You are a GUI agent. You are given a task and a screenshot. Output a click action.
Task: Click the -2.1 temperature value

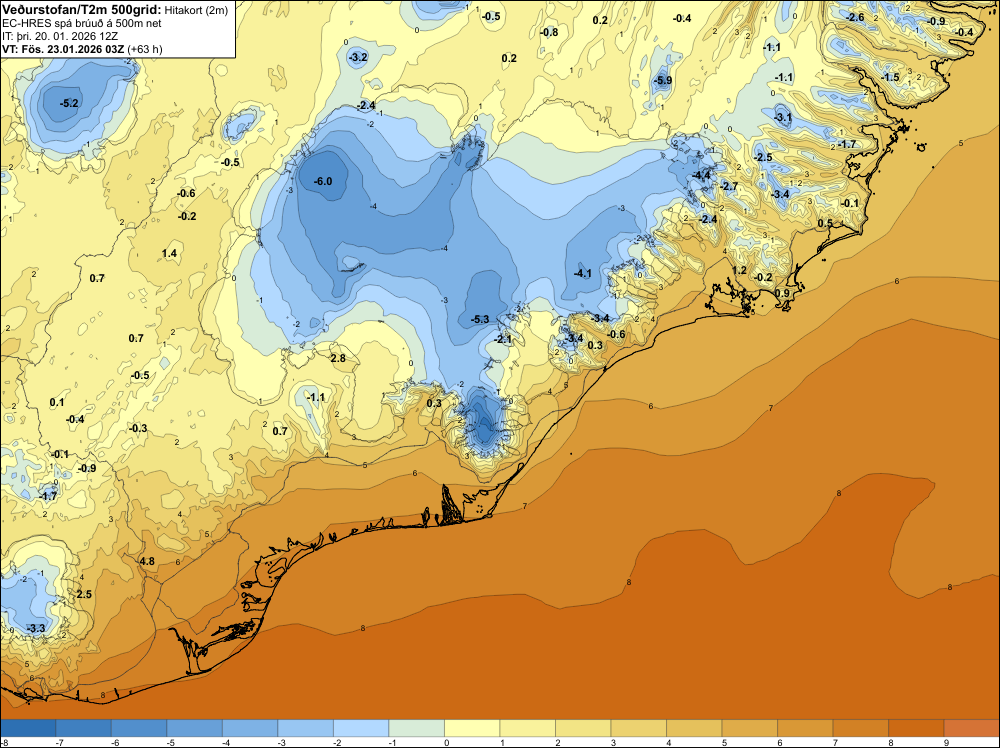click(504, 340)
